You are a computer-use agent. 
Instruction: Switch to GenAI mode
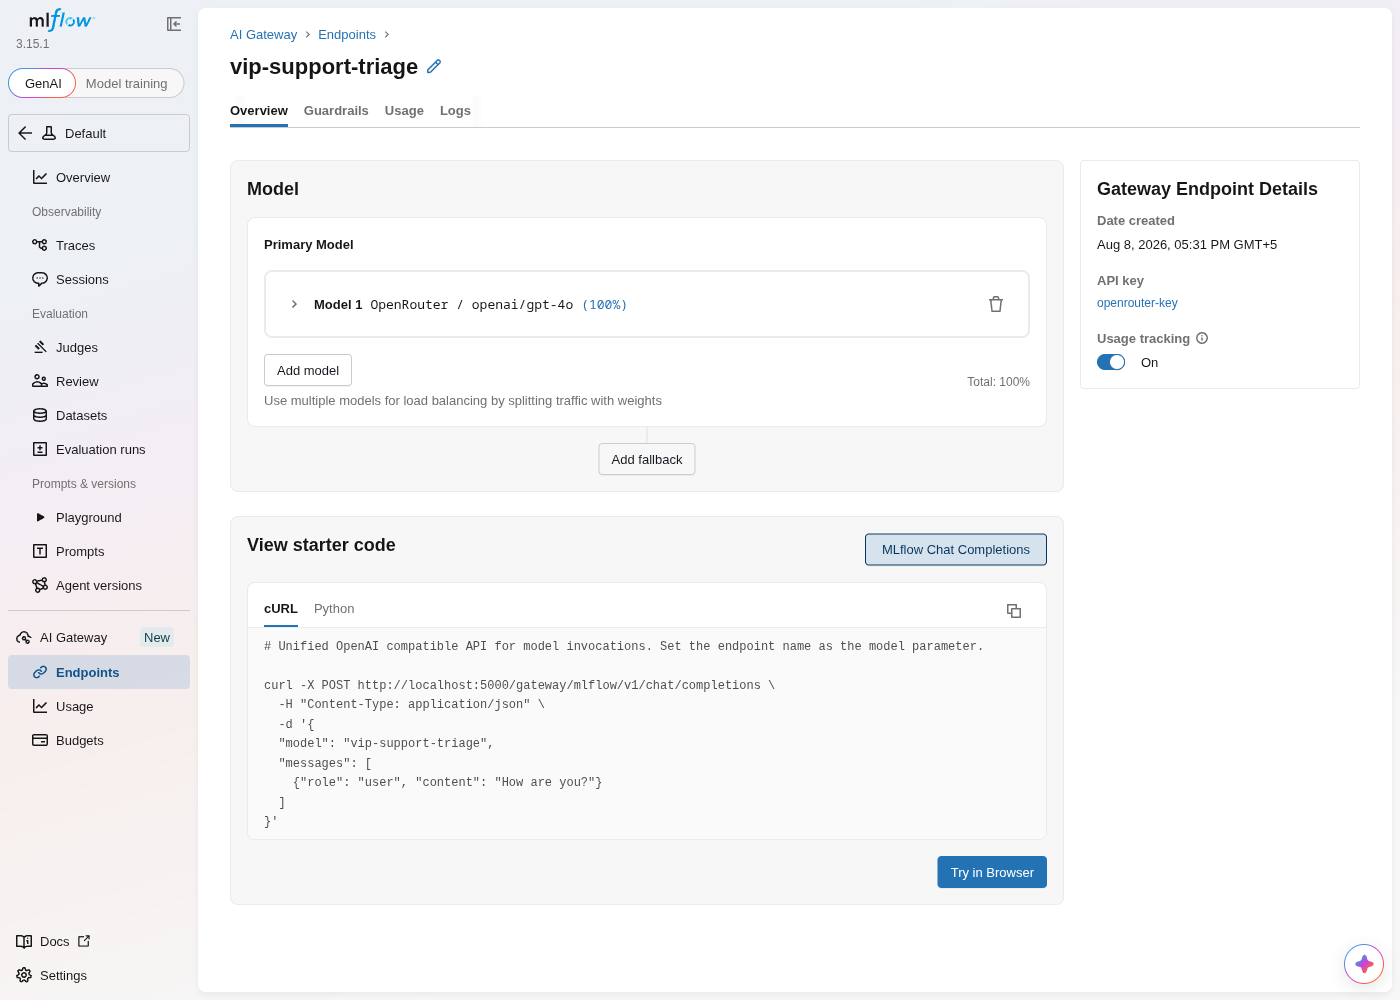[43, 83]
